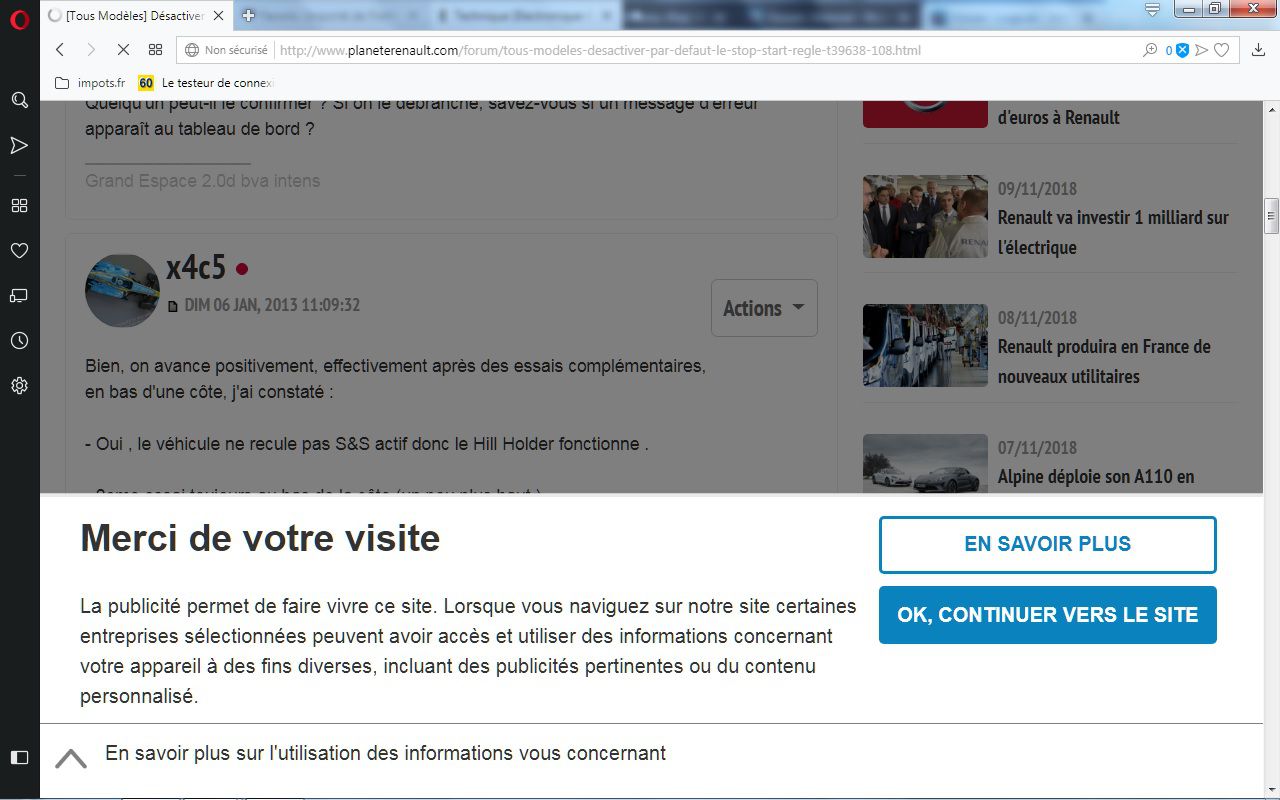Close the Tous Modèles tab
1280x800 pixels.
point(220,15)
